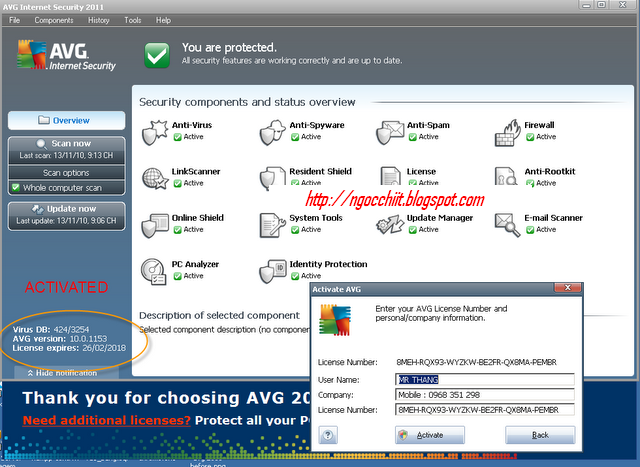Viewport: 640px width, 467px height.
Task: Open the History menu
Action: tap(99, 20)
